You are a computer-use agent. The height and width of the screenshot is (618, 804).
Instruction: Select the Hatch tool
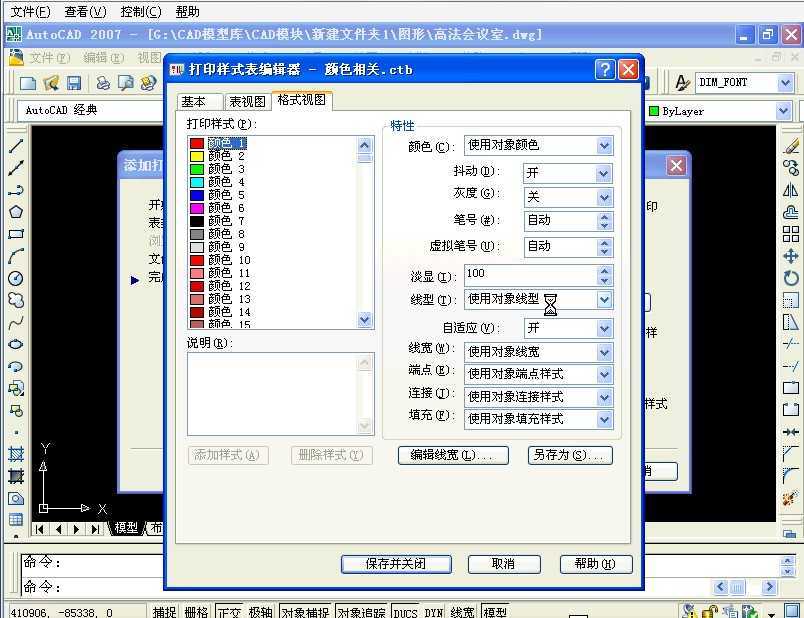(x=16, y=454)
